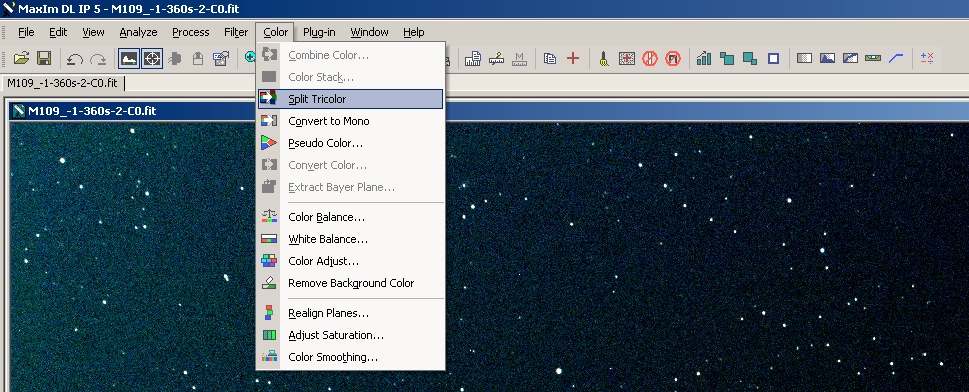Click the gray gradient rectangle icon

[804, 58]
